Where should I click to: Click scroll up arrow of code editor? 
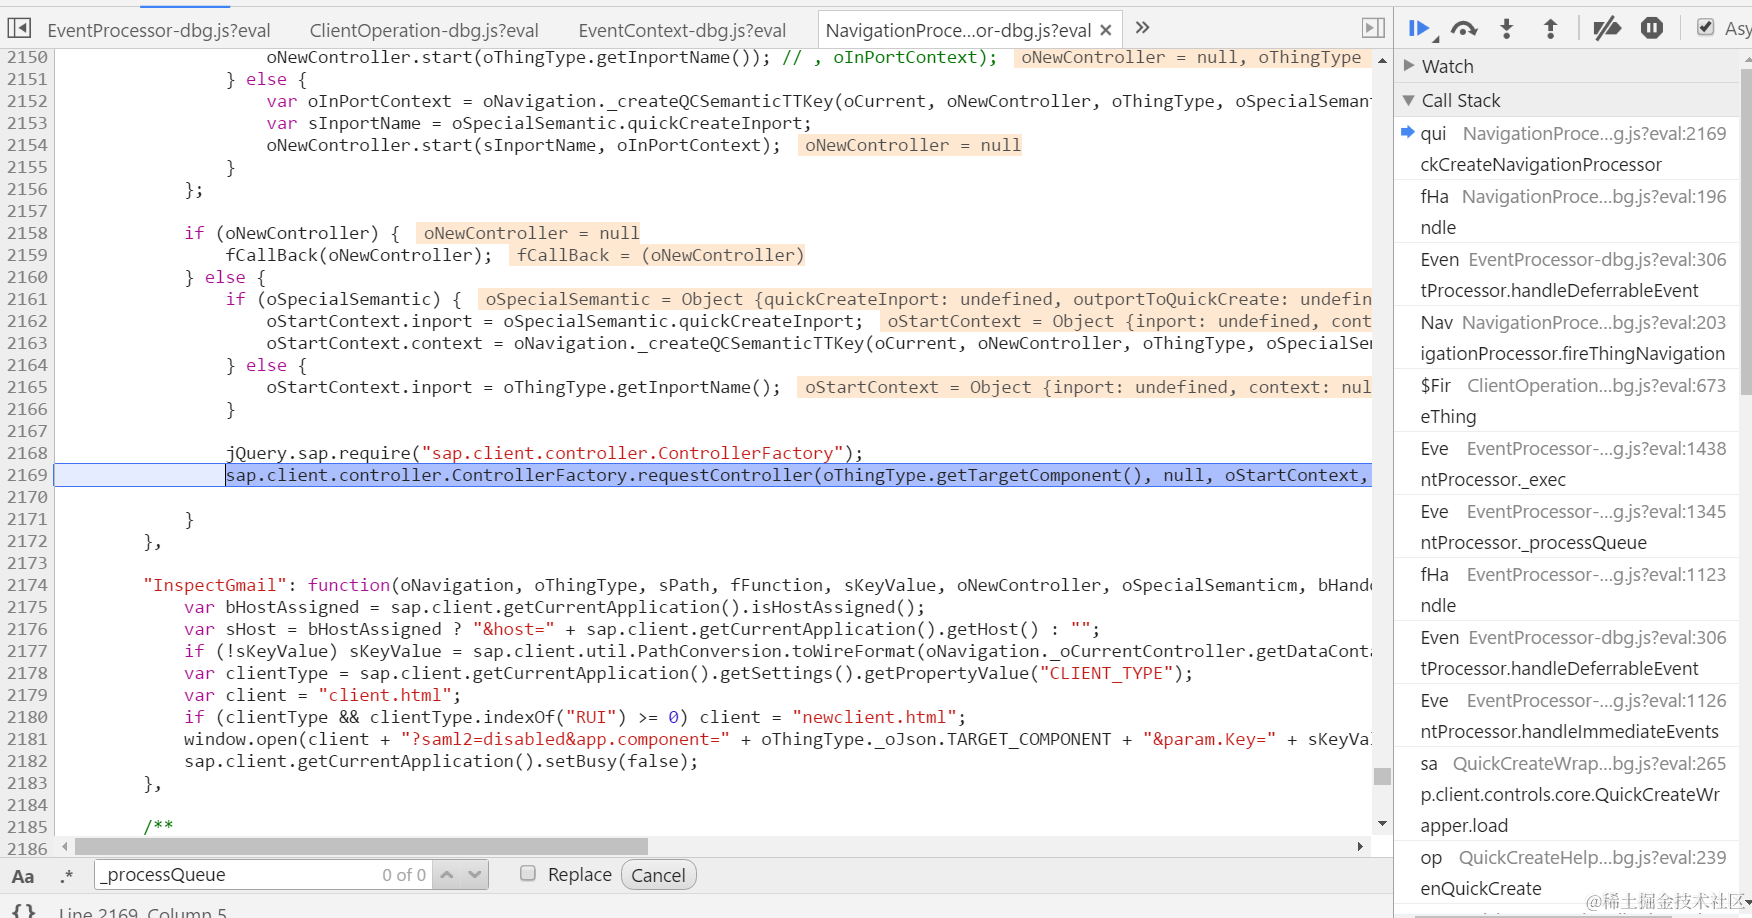(x=1382, y=60)
